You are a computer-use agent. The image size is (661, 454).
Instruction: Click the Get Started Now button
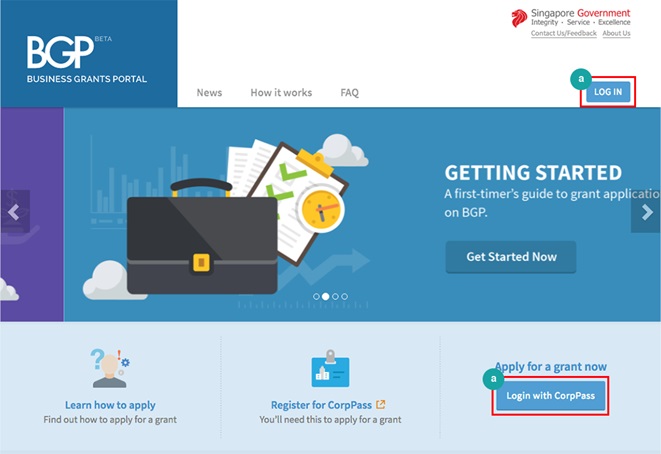[x=511, y=257]
